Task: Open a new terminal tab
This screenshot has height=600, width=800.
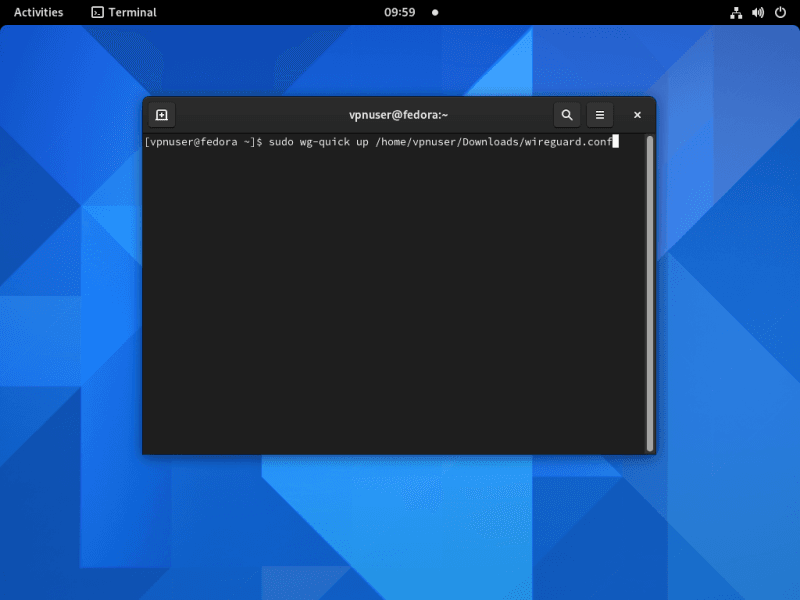Action: (x=162, y=115)
